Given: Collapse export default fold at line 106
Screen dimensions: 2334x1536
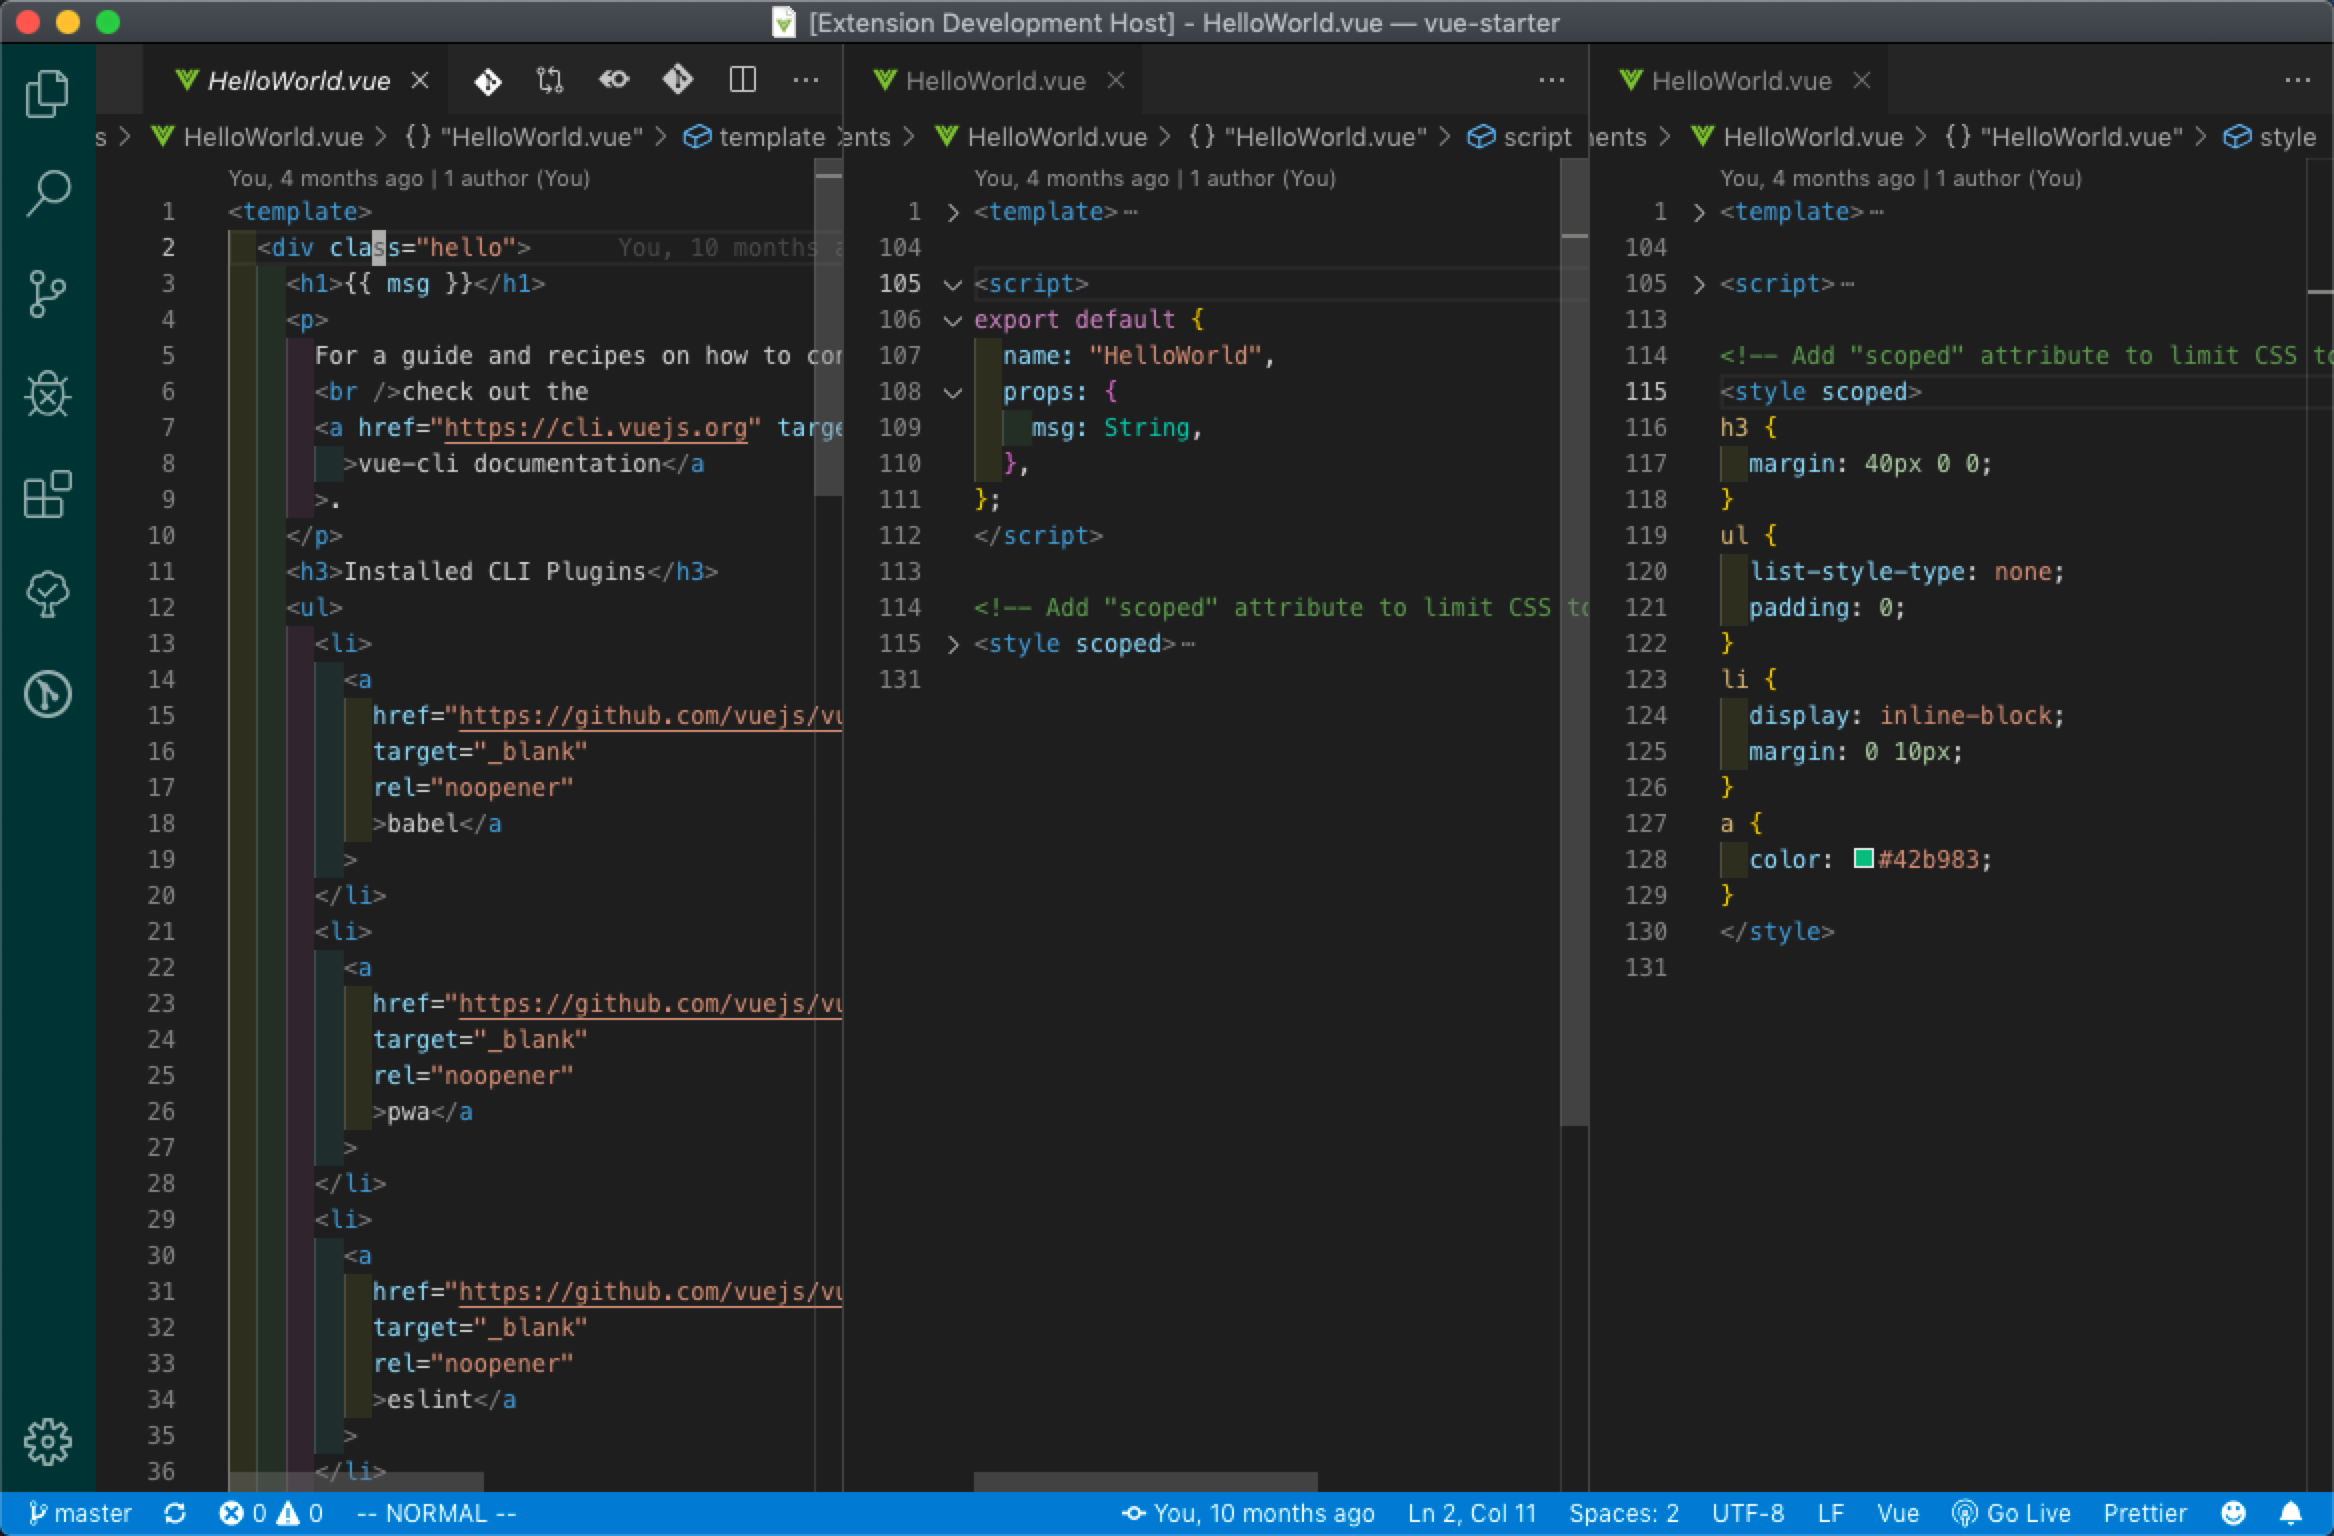Looking at the screenshot, I should 953,321.
